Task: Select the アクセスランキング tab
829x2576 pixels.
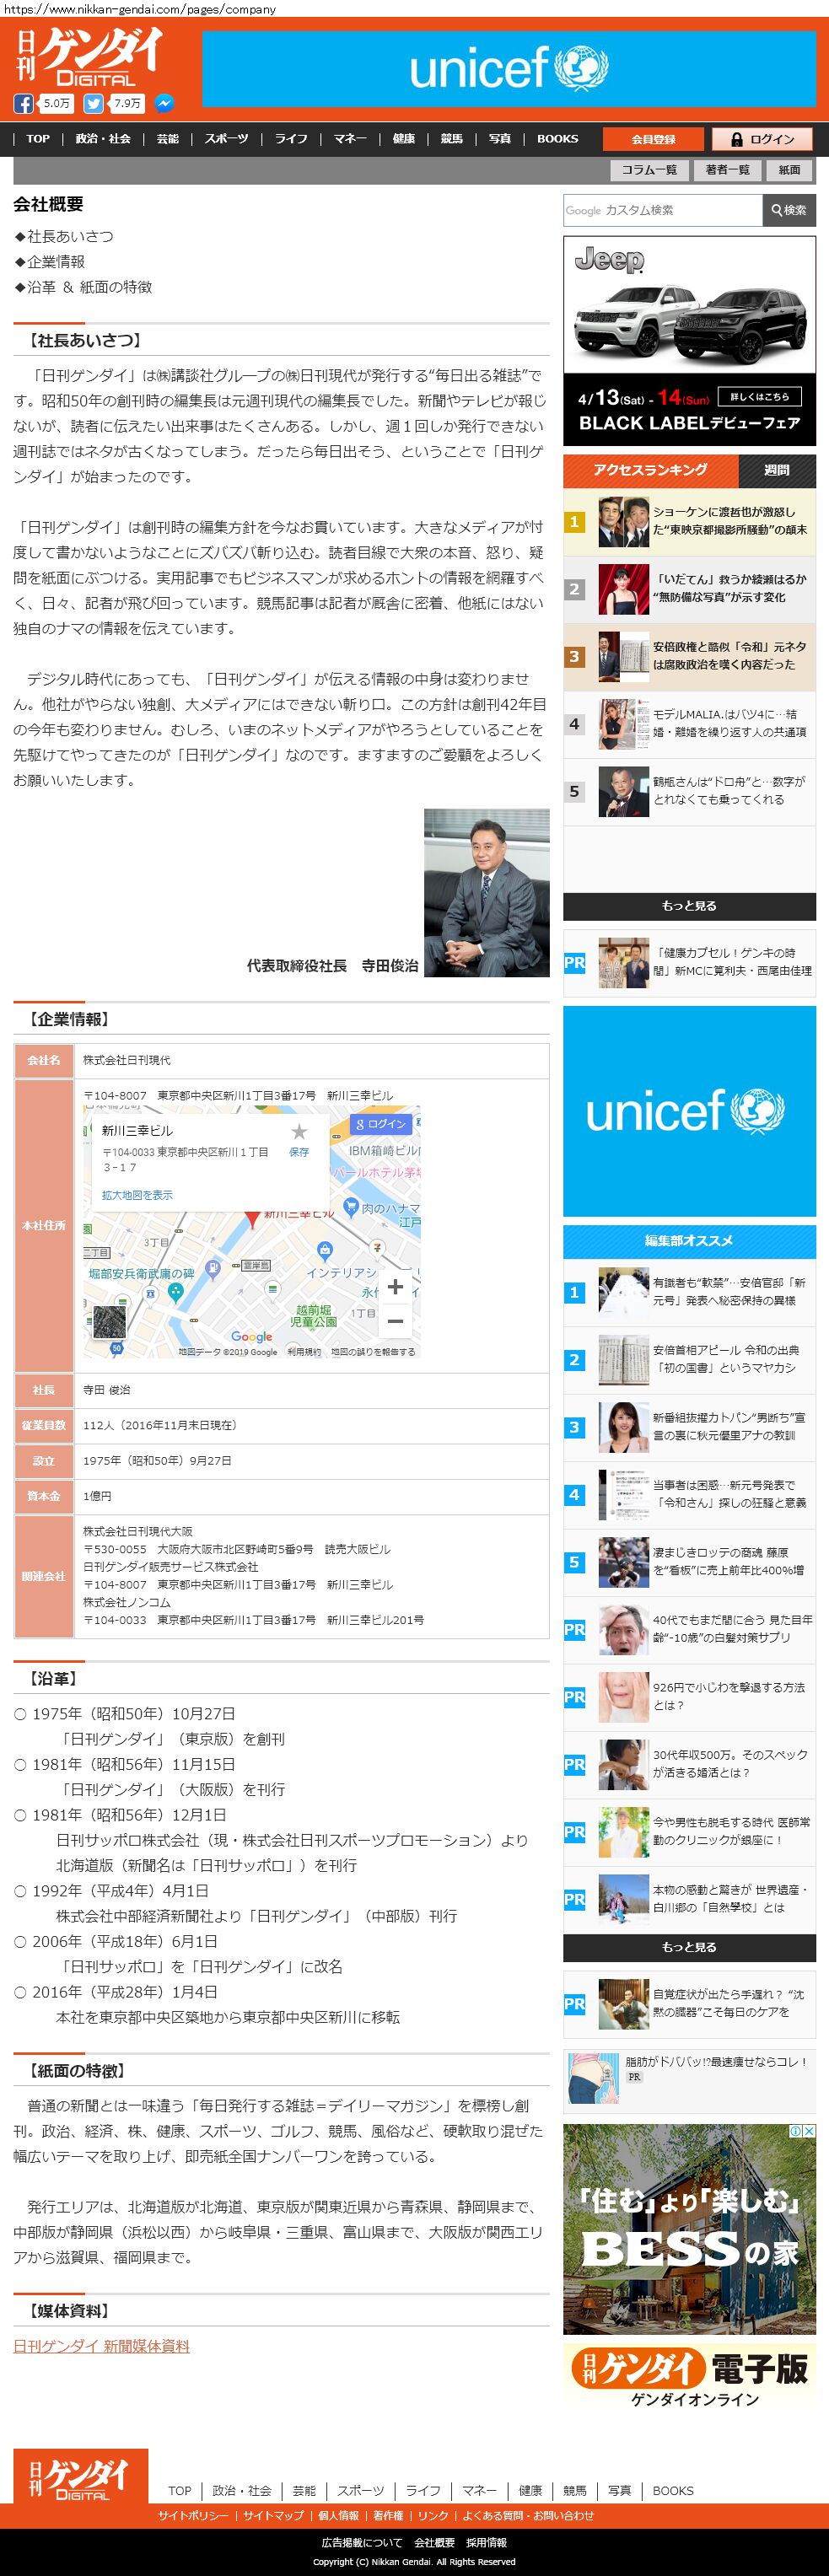Action: [x=650, y=470]
